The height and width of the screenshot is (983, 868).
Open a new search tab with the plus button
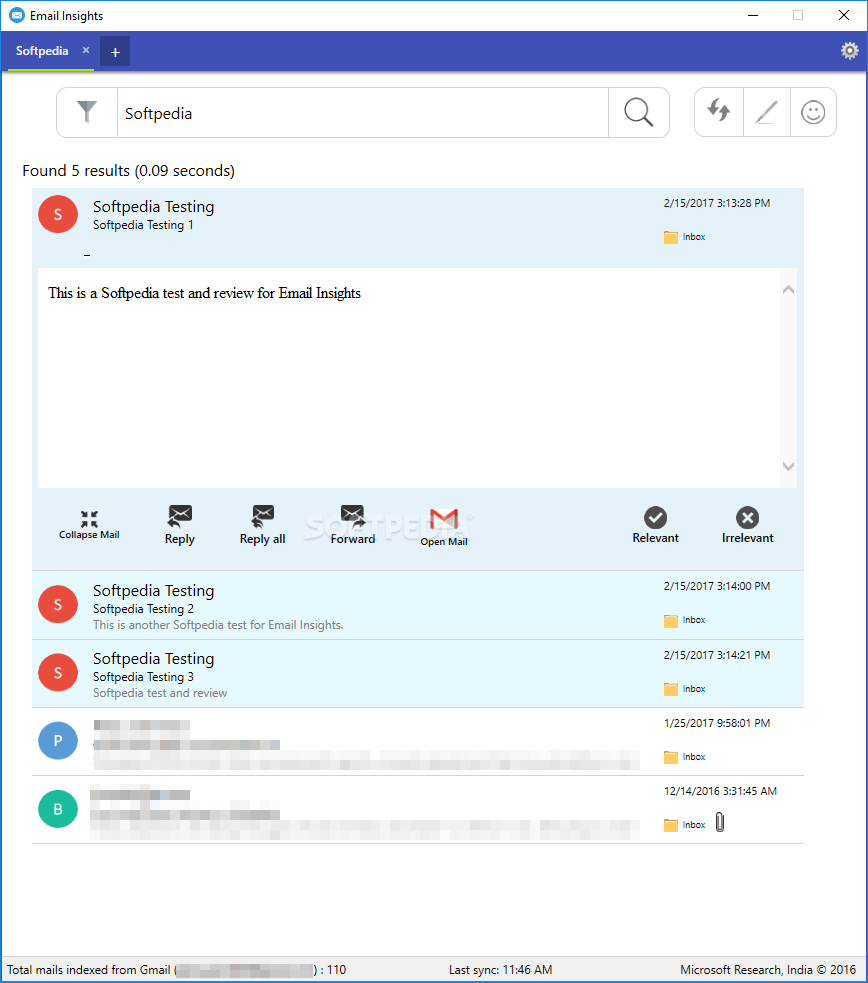click(114, 50)
